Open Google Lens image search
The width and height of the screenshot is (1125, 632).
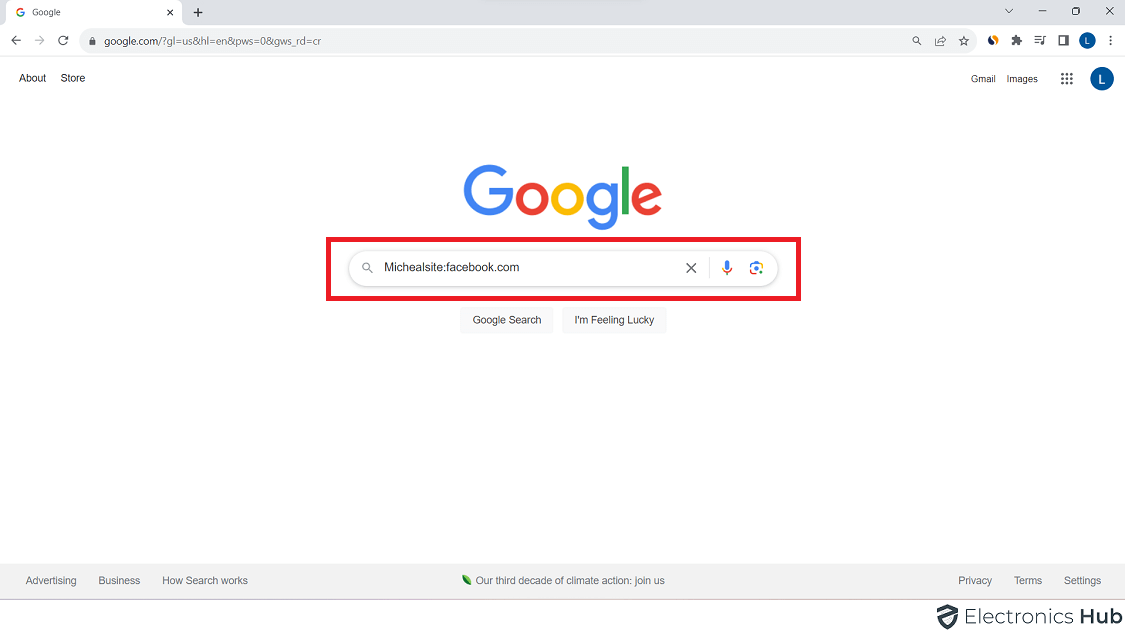(x=756, y=268)
